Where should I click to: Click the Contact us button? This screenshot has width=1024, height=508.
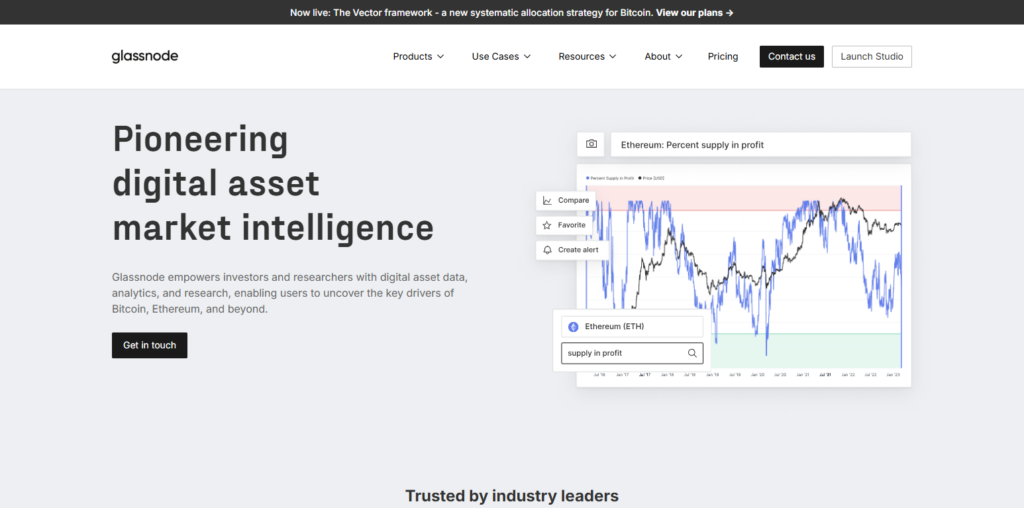(x=792, y=56)
